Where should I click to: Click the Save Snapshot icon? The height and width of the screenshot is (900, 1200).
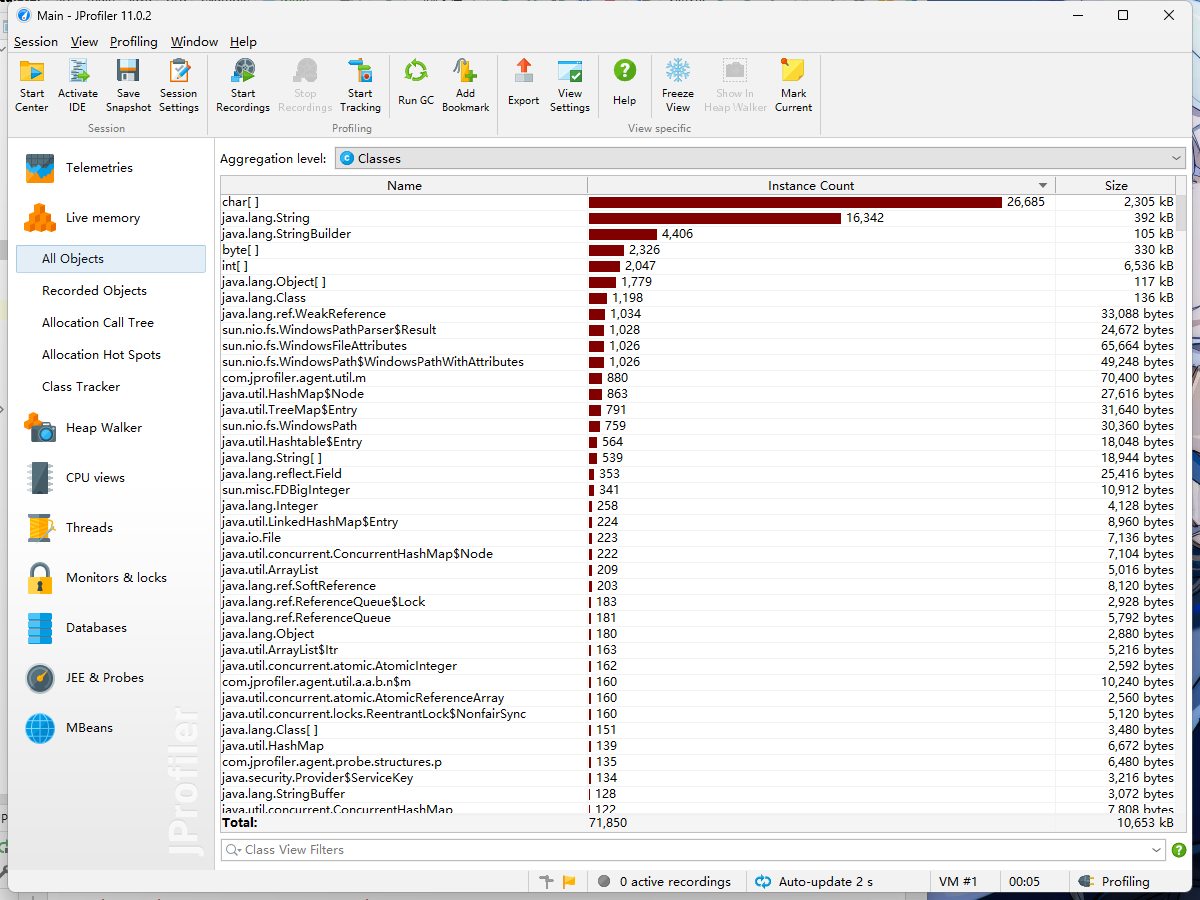pos(128,85)
